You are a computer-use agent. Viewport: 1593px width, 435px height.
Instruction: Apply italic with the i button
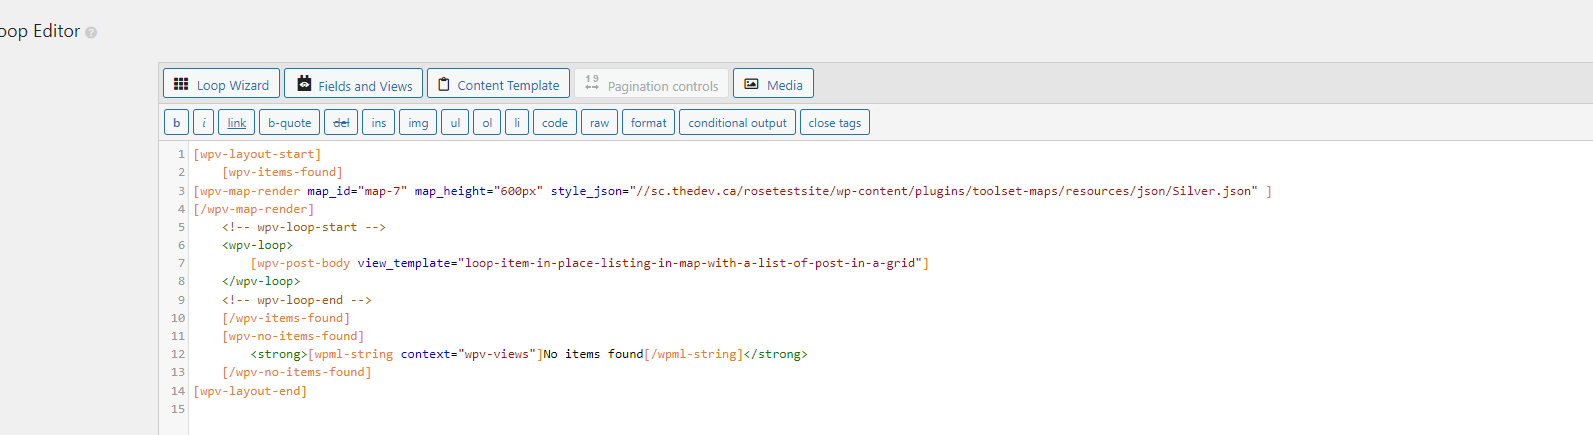coord(203,122)
